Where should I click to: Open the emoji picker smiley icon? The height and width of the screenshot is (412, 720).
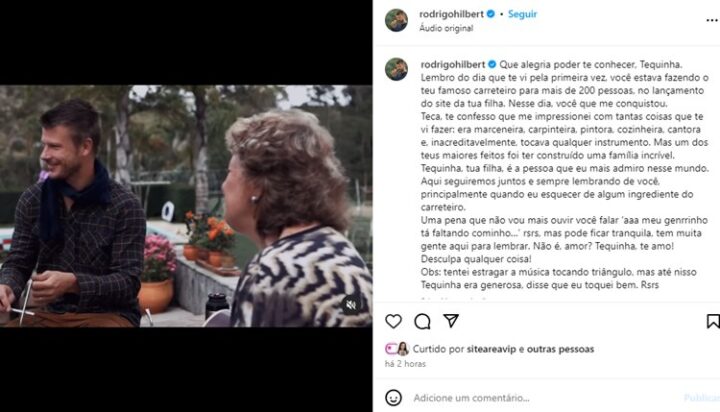click(394, 398)
